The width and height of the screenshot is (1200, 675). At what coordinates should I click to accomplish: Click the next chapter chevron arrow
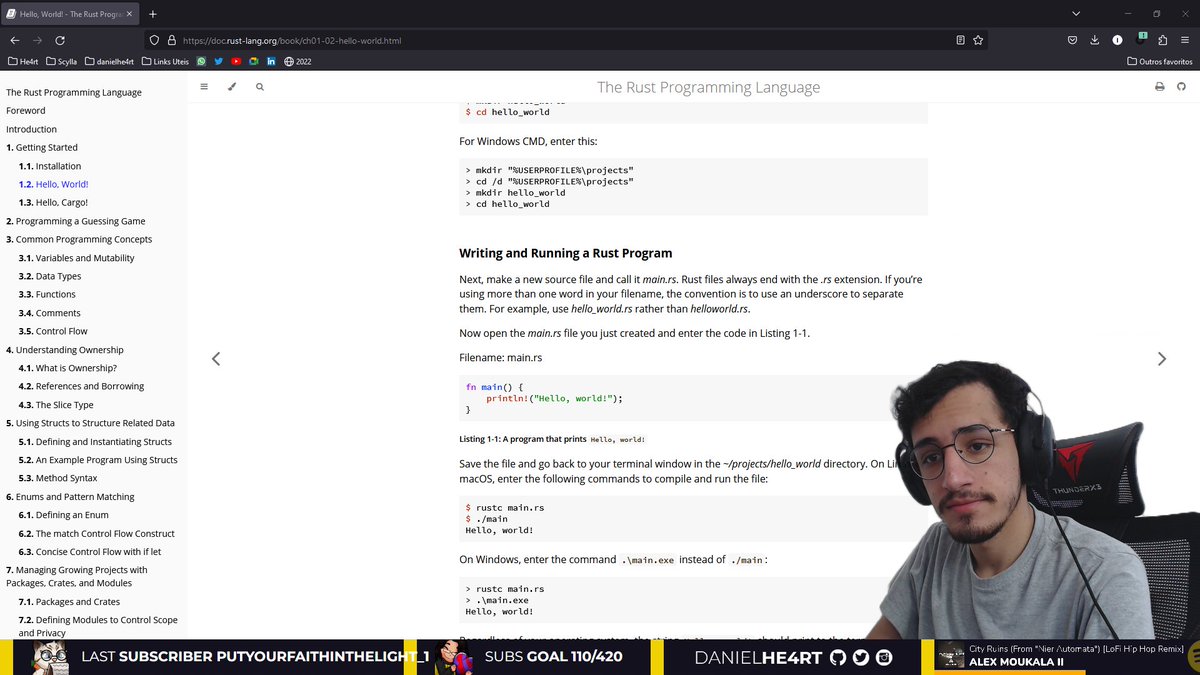tap(1162, 358)
